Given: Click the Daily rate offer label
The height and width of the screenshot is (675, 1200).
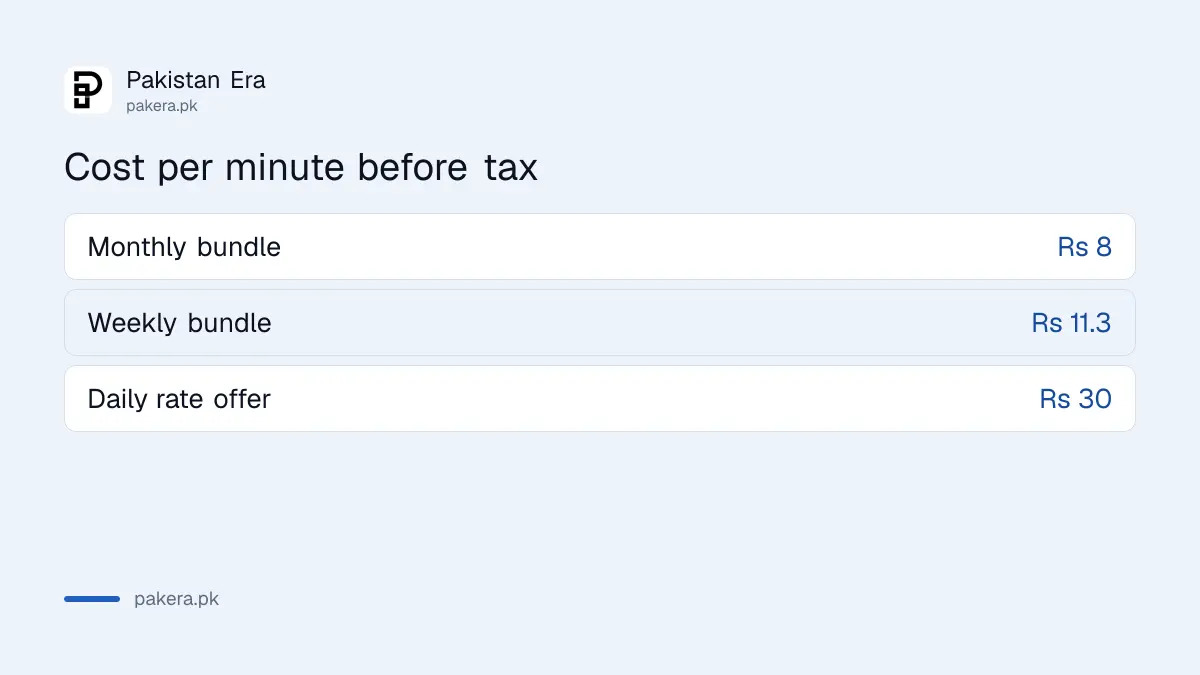Looking at the screenshot, I should tap(179, 399).
